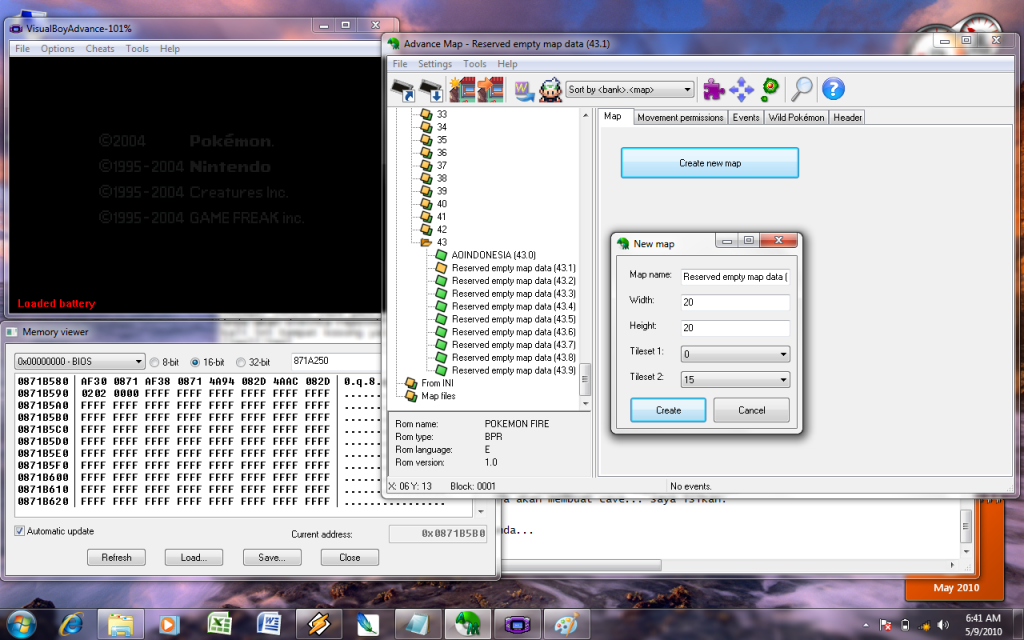Screen dimensions: 1024x640
Task: Open the Windows Start menu orb
Action: pos(22,624)
